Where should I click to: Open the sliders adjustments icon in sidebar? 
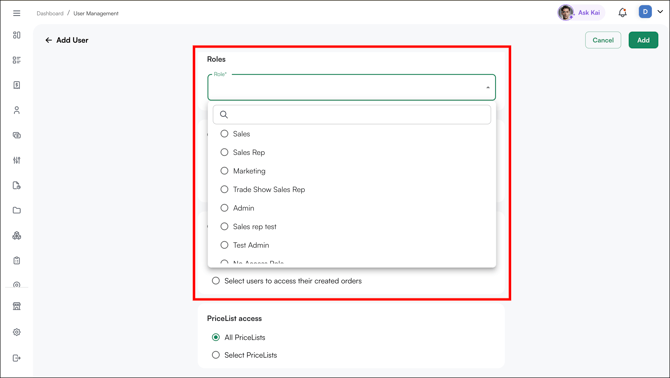[17, 160]
